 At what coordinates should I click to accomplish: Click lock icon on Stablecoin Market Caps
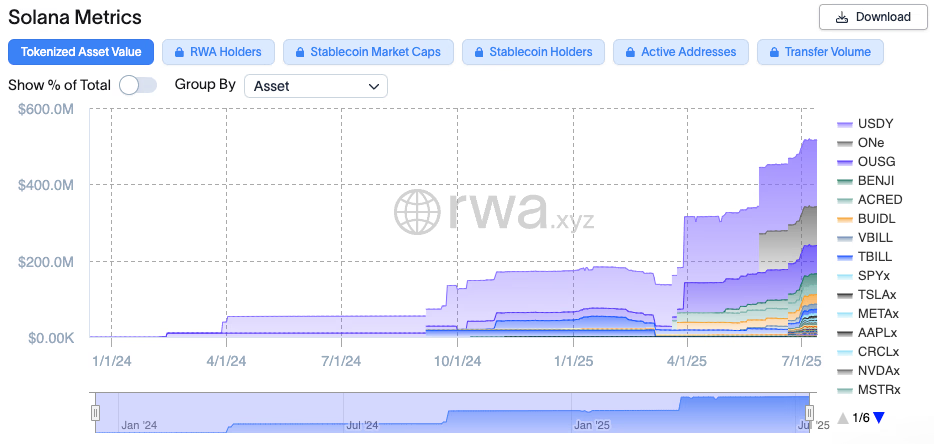pyautogui.click(x=298, y=52)
